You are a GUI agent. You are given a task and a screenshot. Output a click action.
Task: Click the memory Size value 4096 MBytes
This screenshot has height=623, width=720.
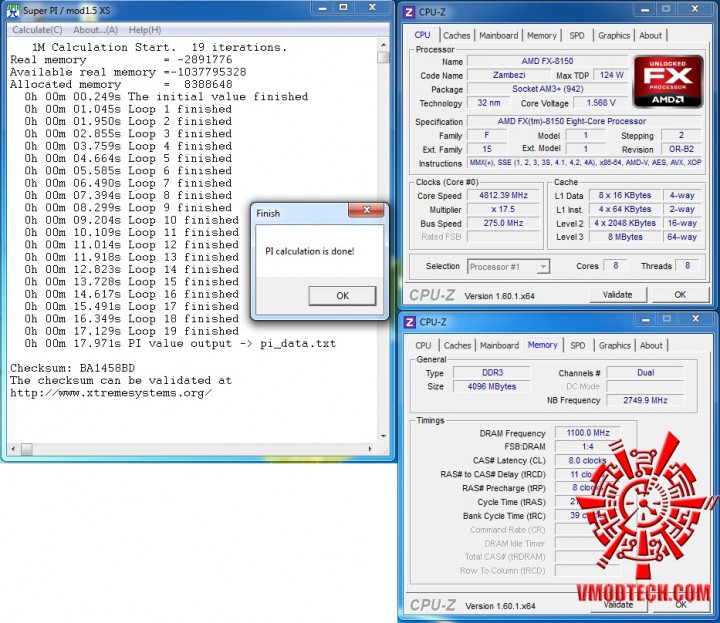(x=492, y=387)
